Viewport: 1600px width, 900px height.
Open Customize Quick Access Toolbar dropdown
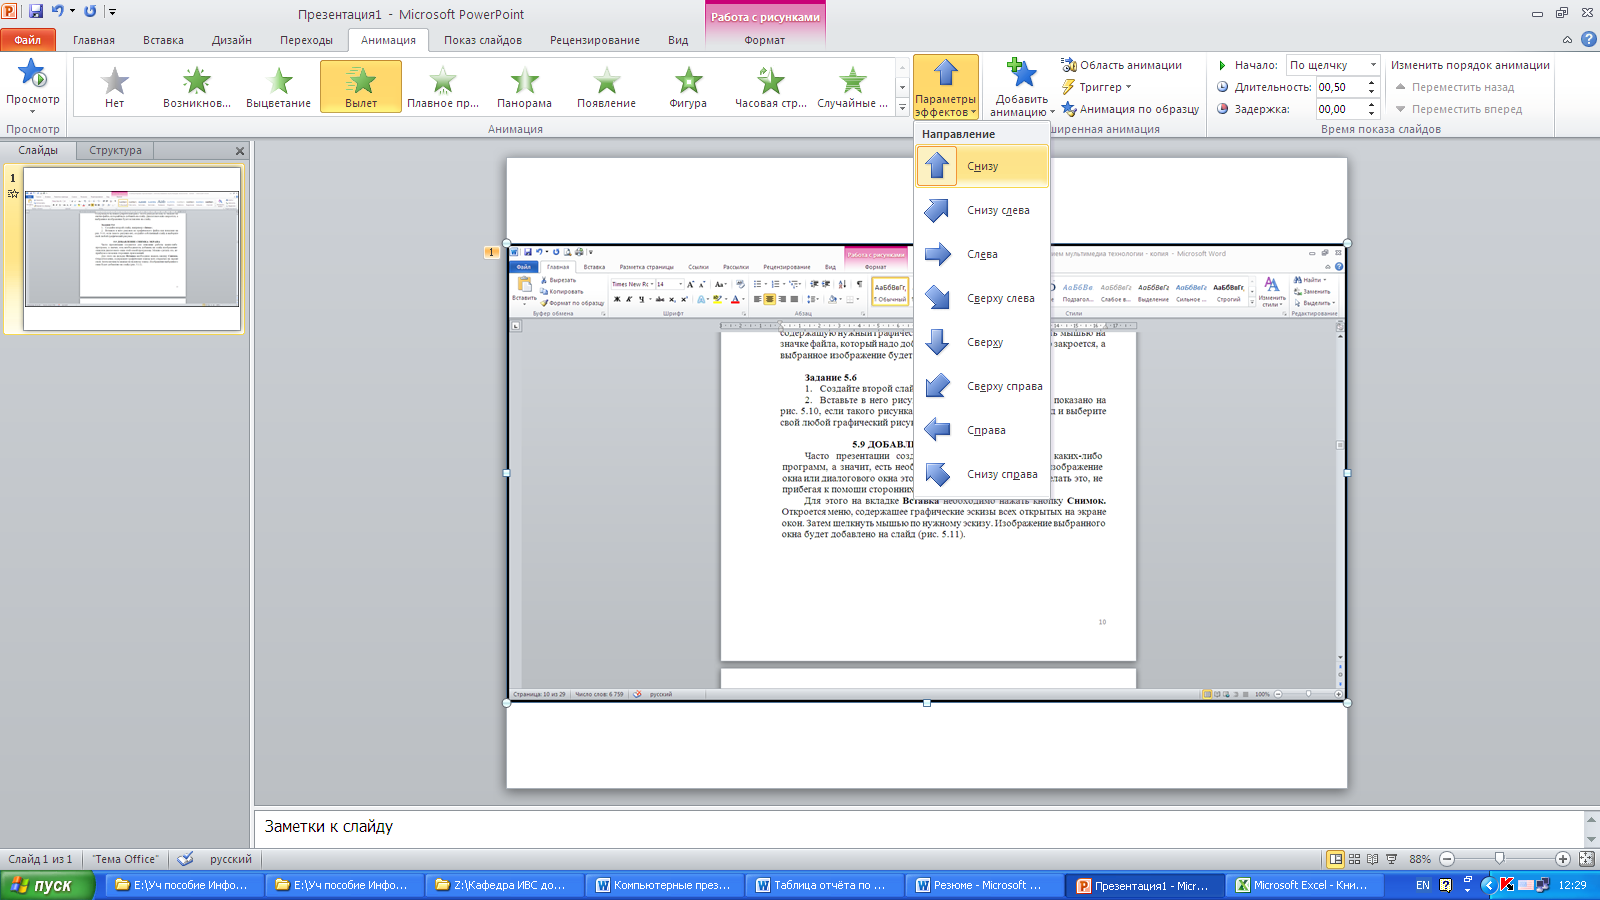(112, 12)
